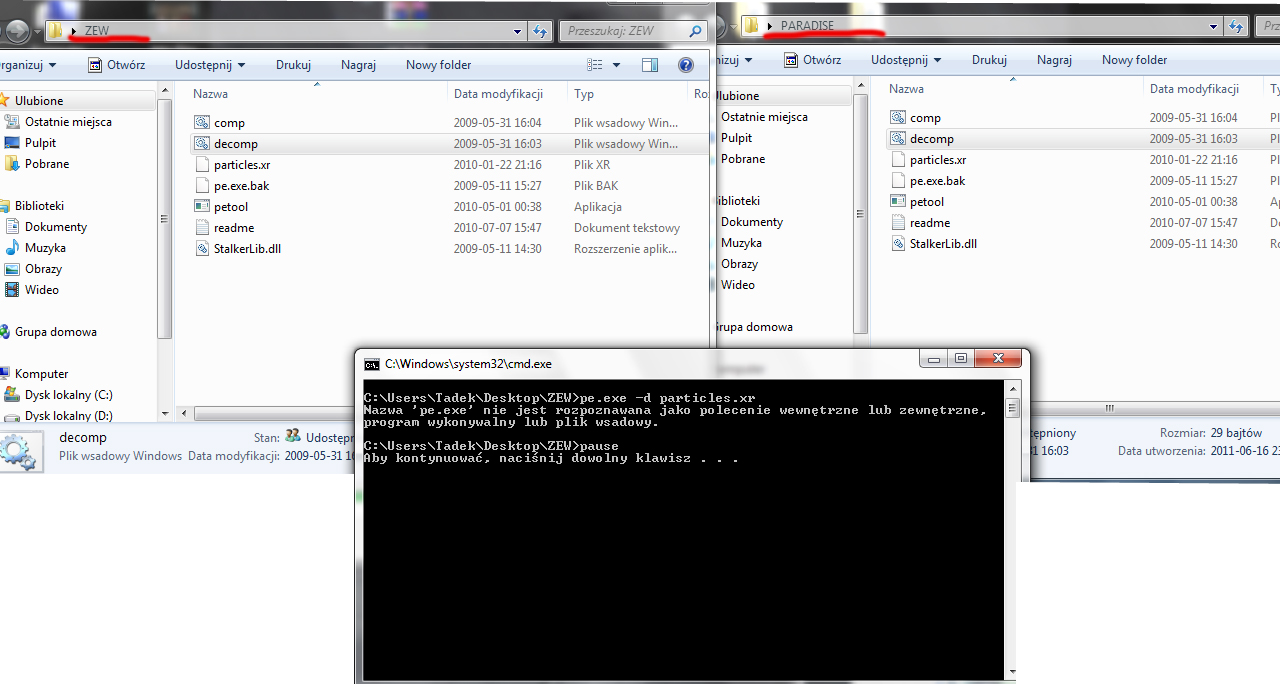Open recent locations dropdown beside ZEW Back button

pyautogui.click(x=38, y=32)
